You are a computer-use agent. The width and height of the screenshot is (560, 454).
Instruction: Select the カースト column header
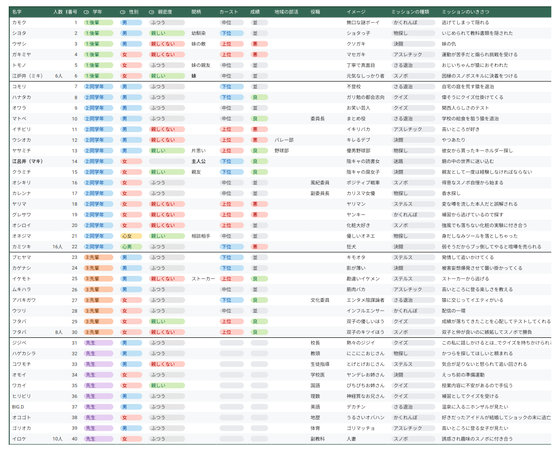[229, 12]
